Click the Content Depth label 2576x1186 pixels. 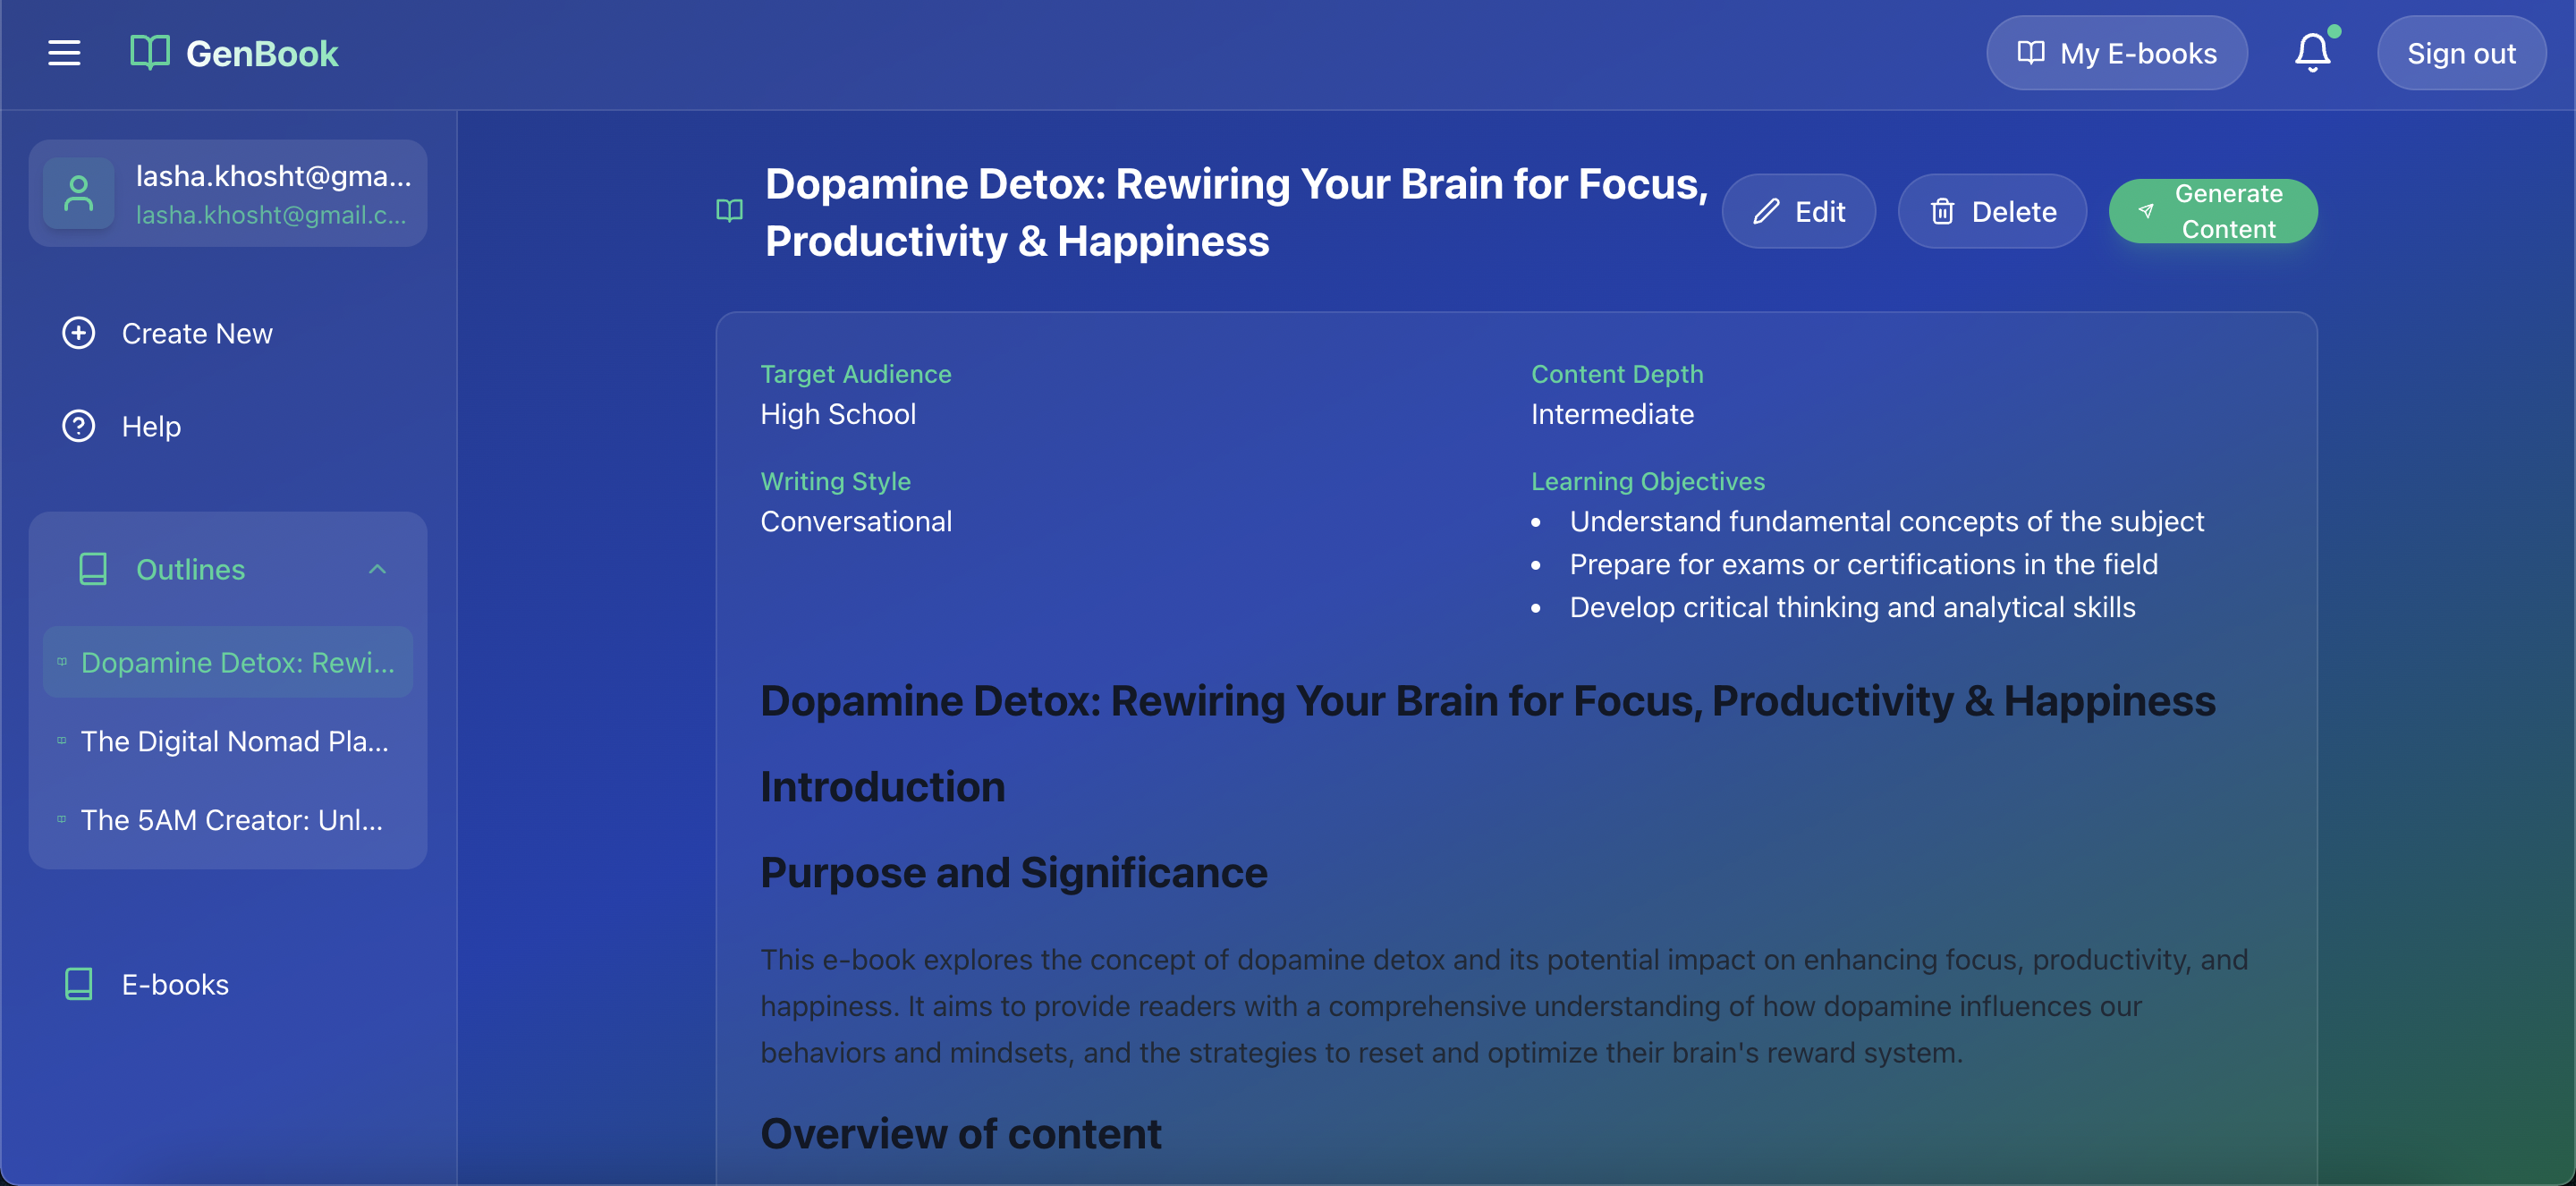(x=1617, y=373)
